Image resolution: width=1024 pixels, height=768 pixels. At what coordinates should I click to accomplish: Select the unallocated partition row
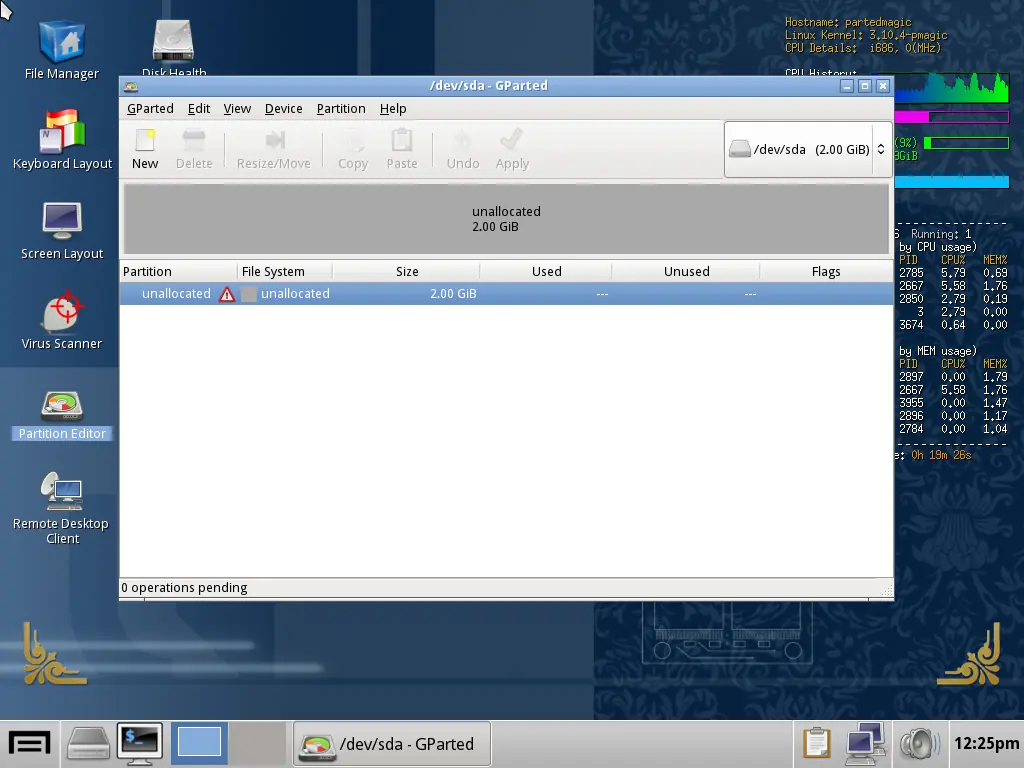pos(506,294)
